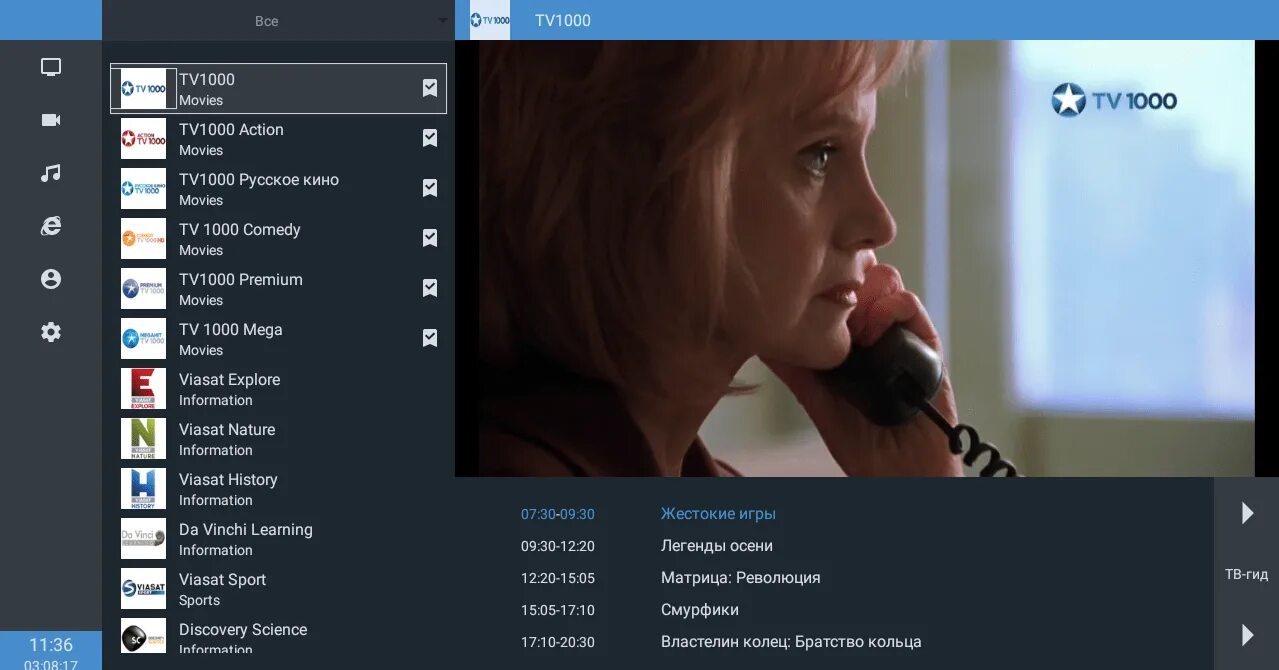1279x670 pixels.
Task: Click TV1000 channel logo in list
Action: click(x=143, y=89)
